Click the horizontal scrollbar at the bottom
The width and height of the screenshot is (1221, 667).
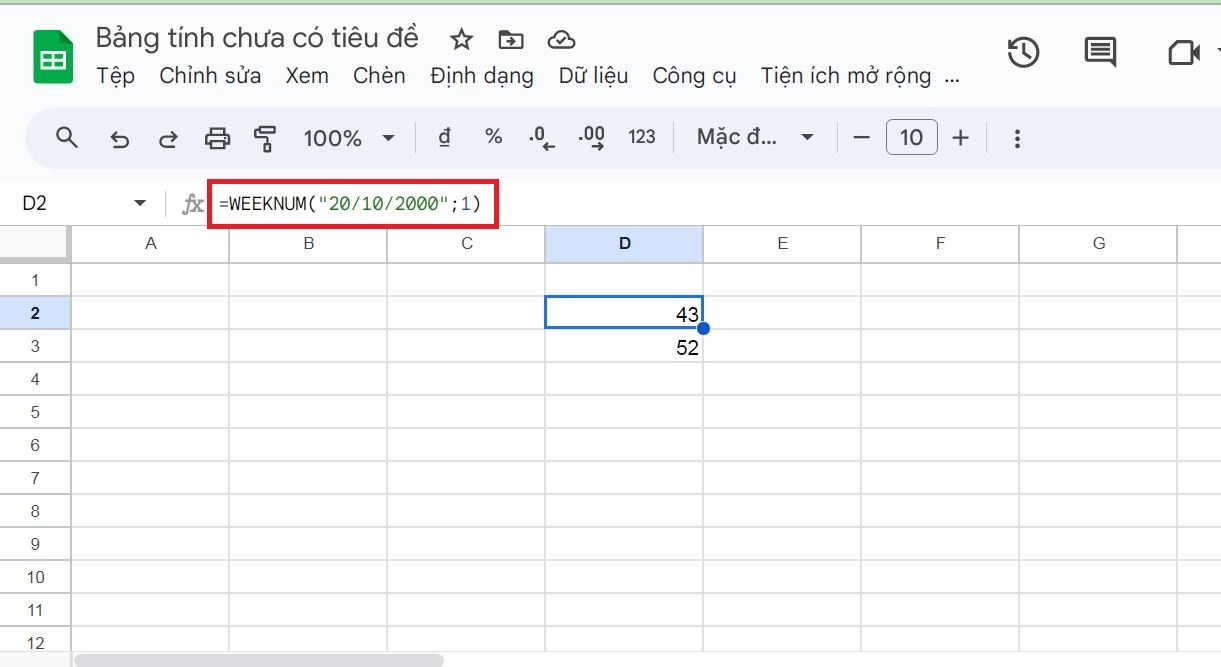258,660
